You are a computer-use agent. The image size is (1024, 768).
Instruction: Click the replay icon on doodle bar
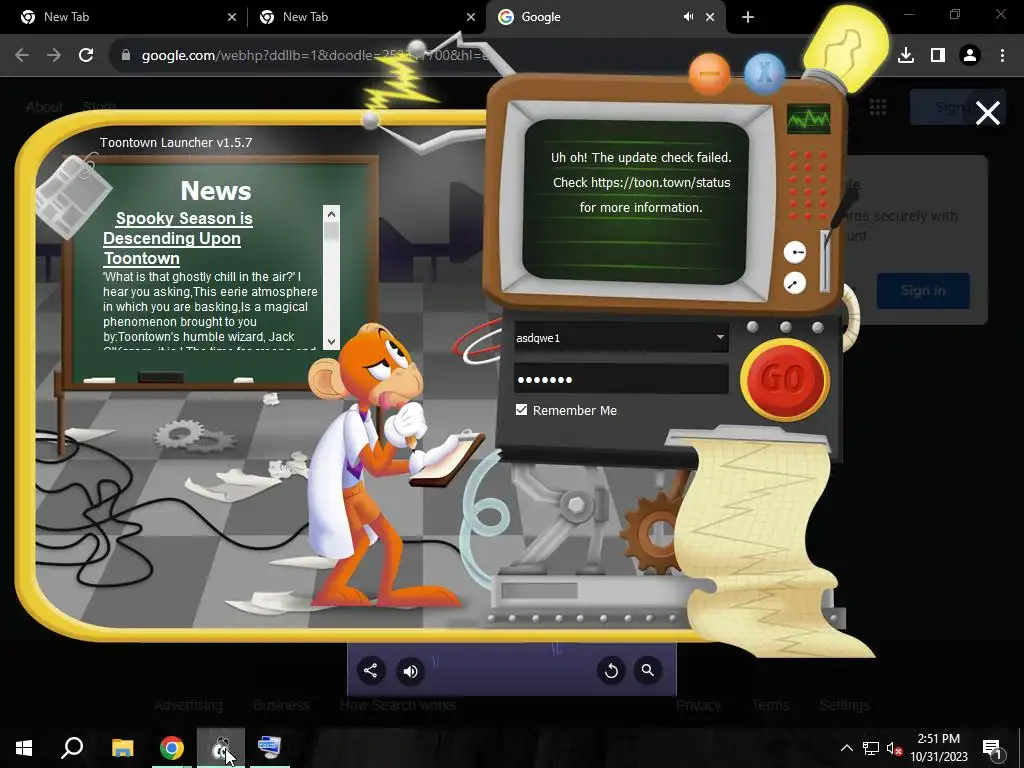click(x=611, y=671)
